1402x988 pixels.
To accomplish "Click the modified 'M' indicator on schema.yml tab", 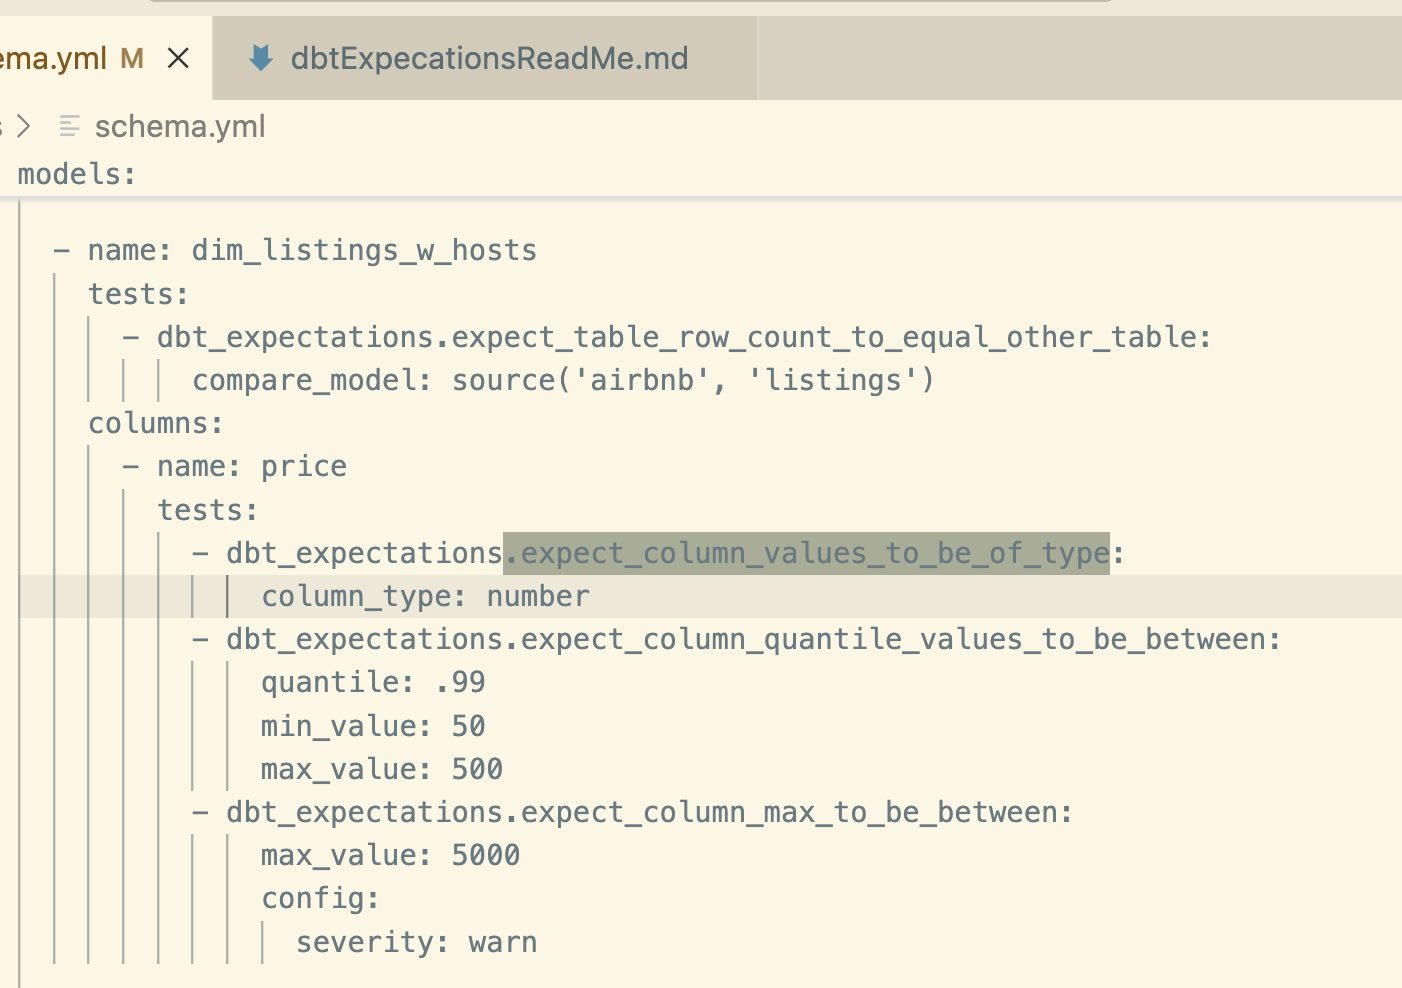I will [x=132, y=59].
